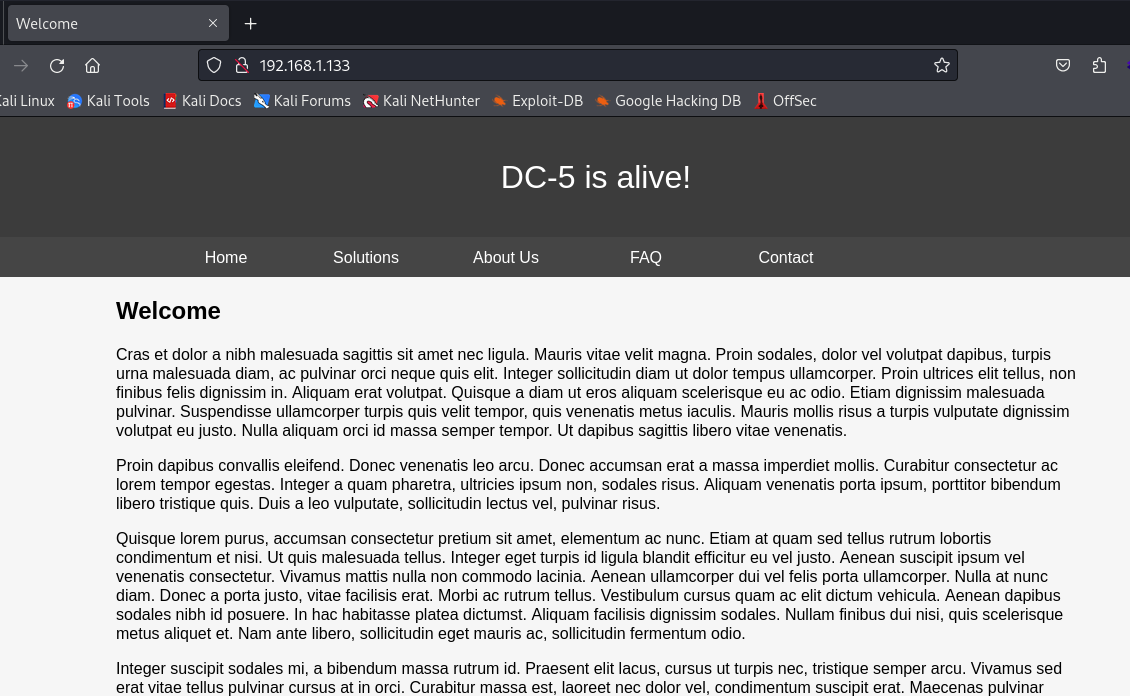
Task: Go to the browser home page
Action: click(92, 66)
